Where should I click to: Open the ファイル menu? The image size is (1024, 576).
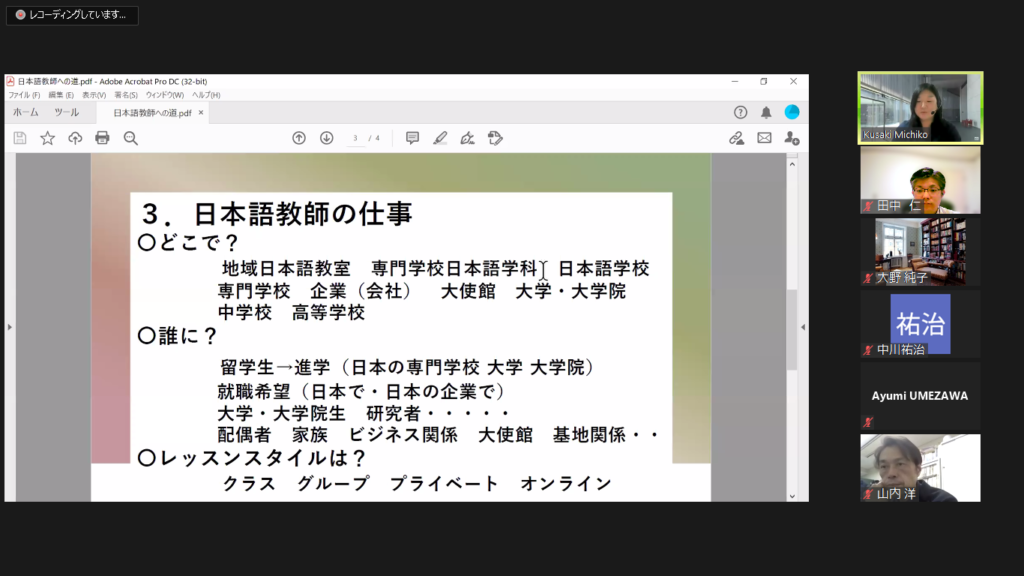pyautogui.click(x=24, y=95)
